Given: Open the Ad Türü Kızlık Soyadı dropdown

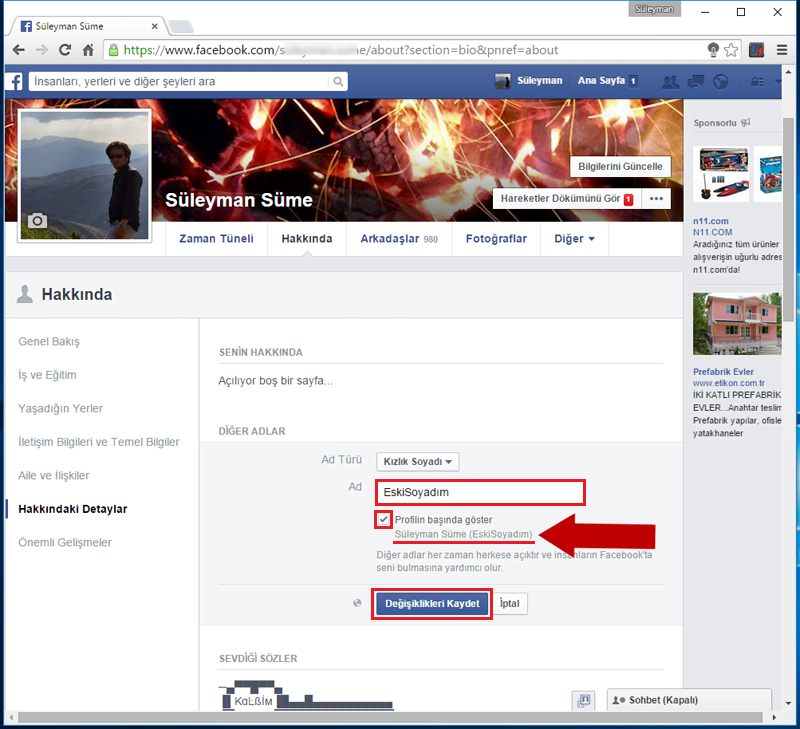Looking at the screenshot, I should point(417,462).
